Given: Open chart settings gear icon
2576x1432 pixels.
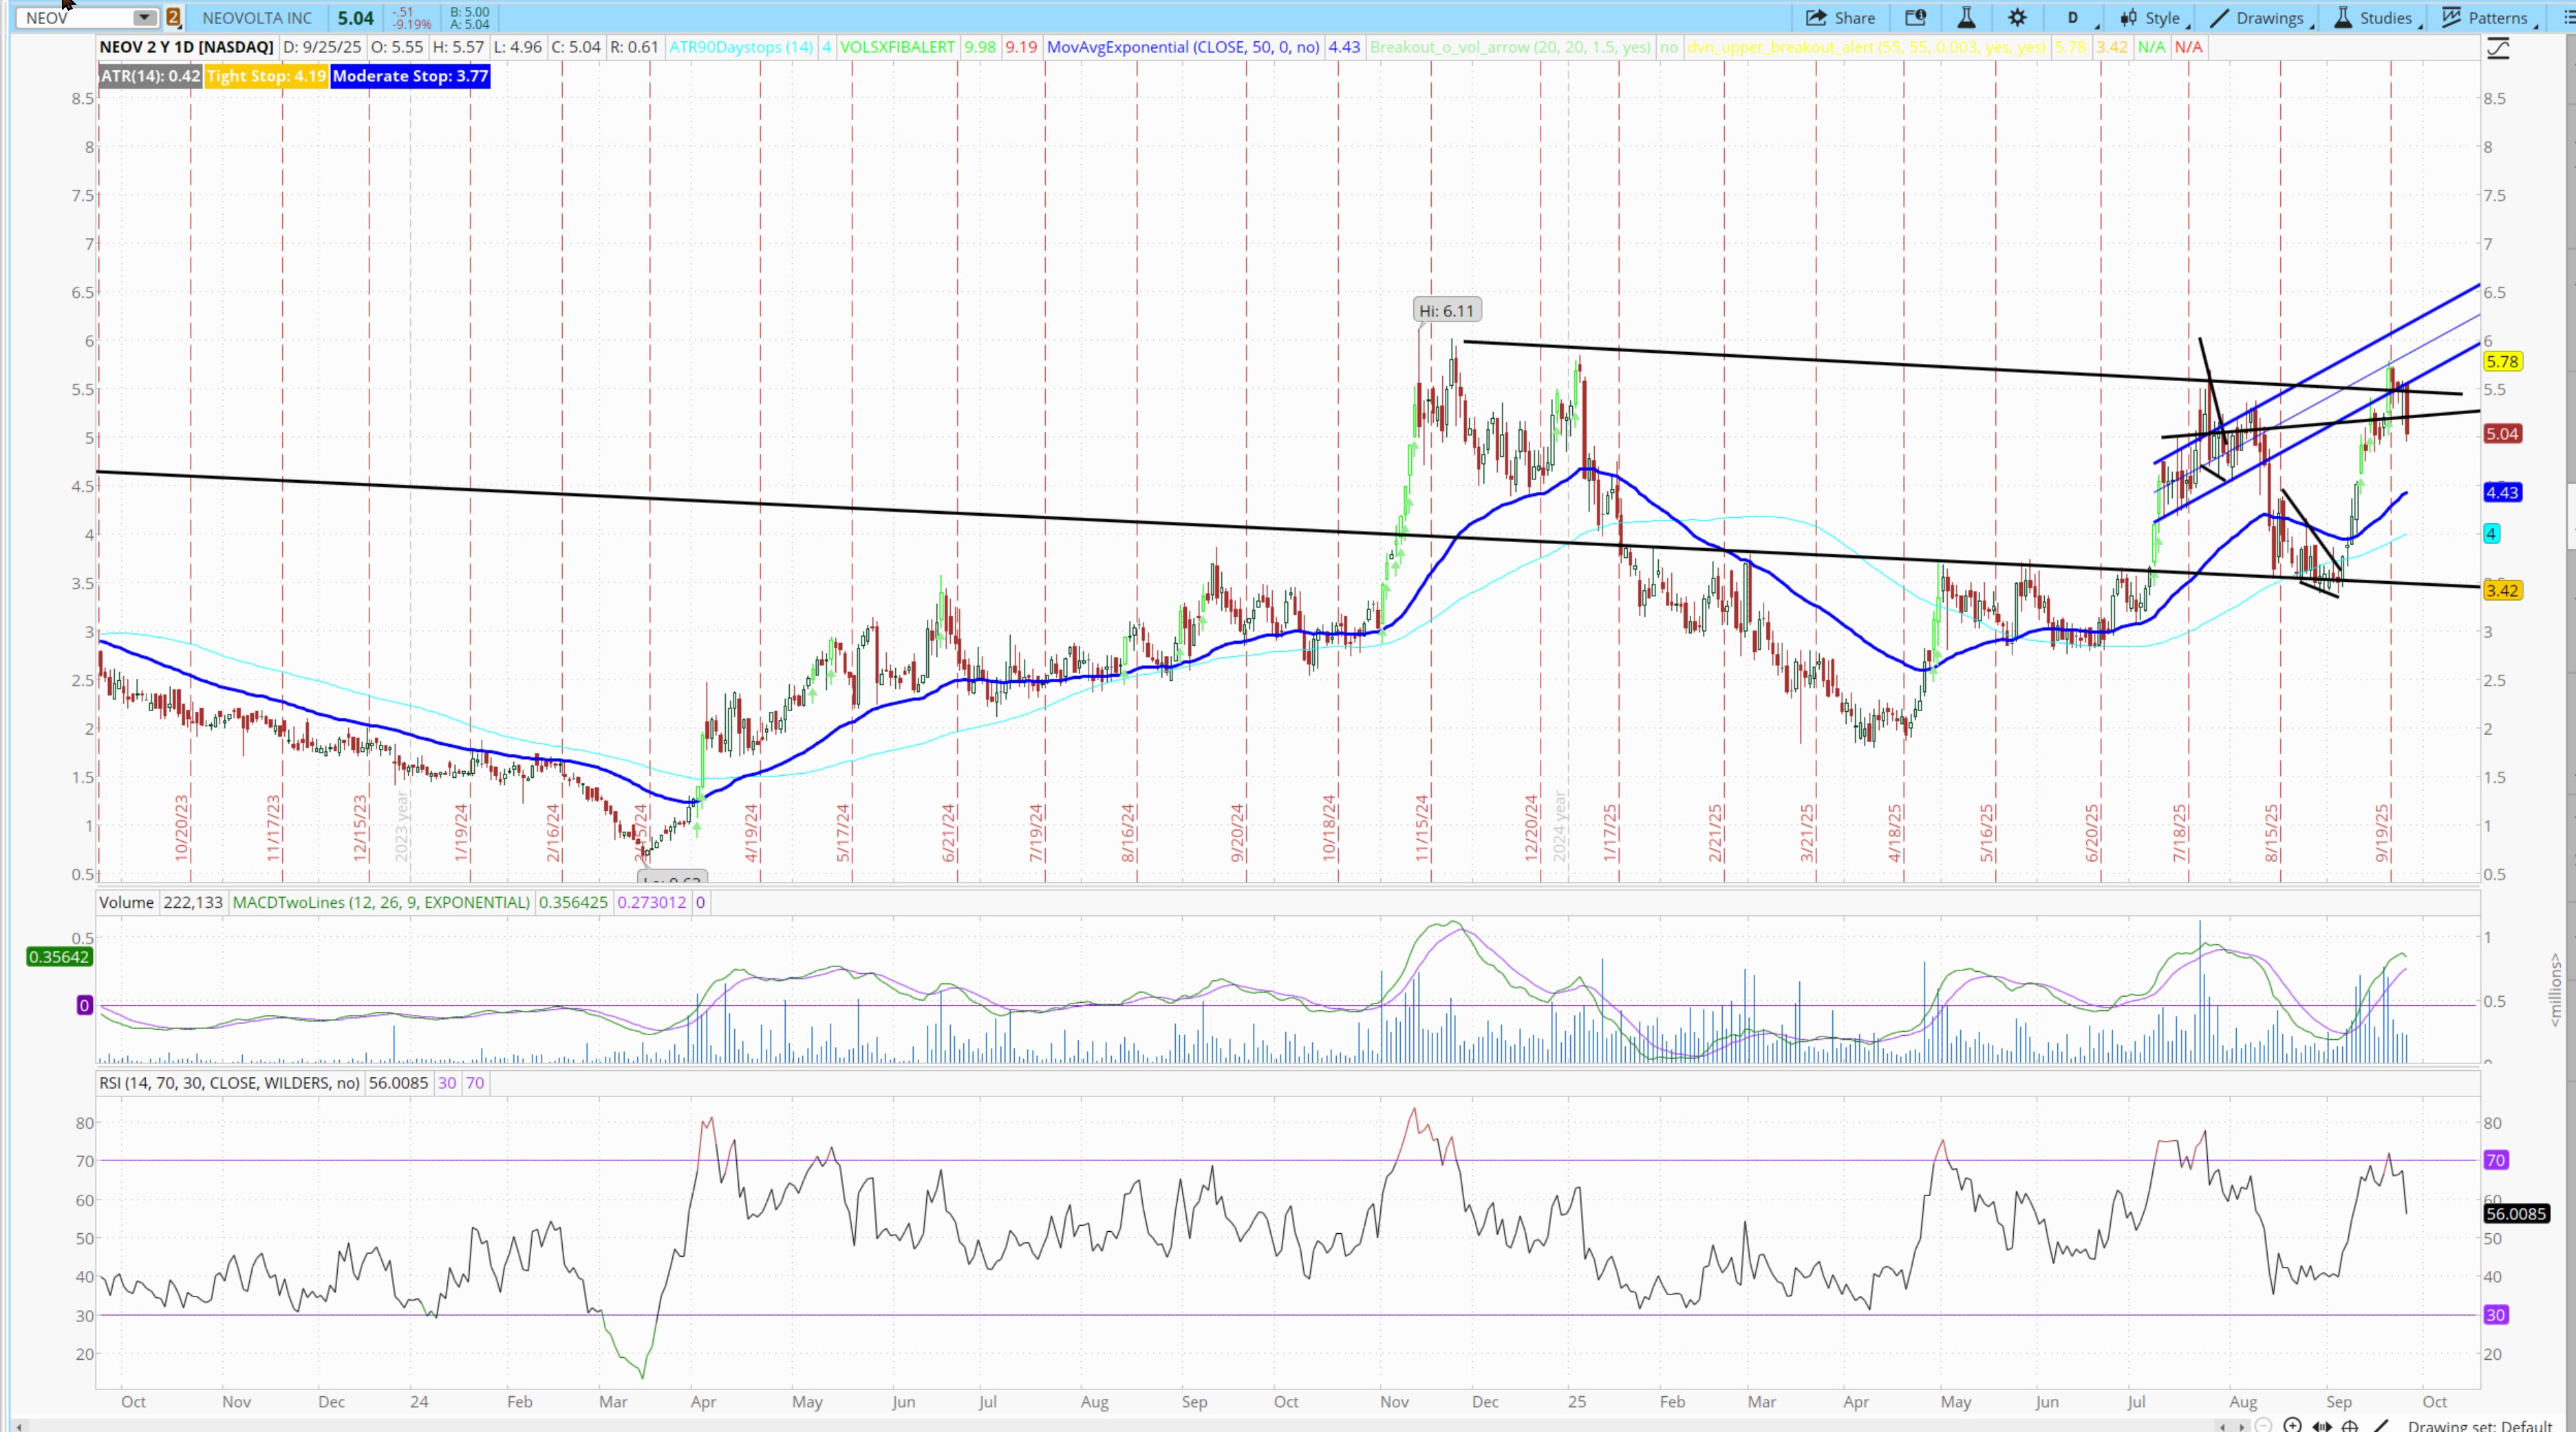Looking at the screenshot, I should pyautogui.click(x=2017, y=18).
